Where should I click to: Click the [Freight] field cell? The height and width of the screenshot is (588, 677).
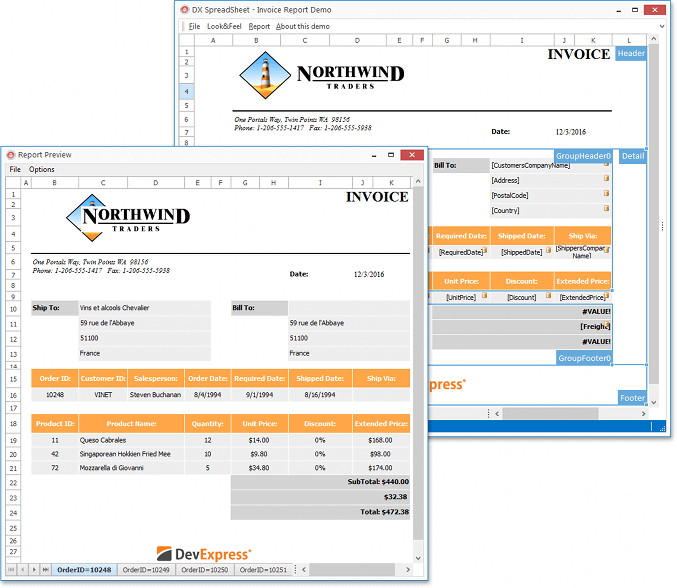point(522,326)
